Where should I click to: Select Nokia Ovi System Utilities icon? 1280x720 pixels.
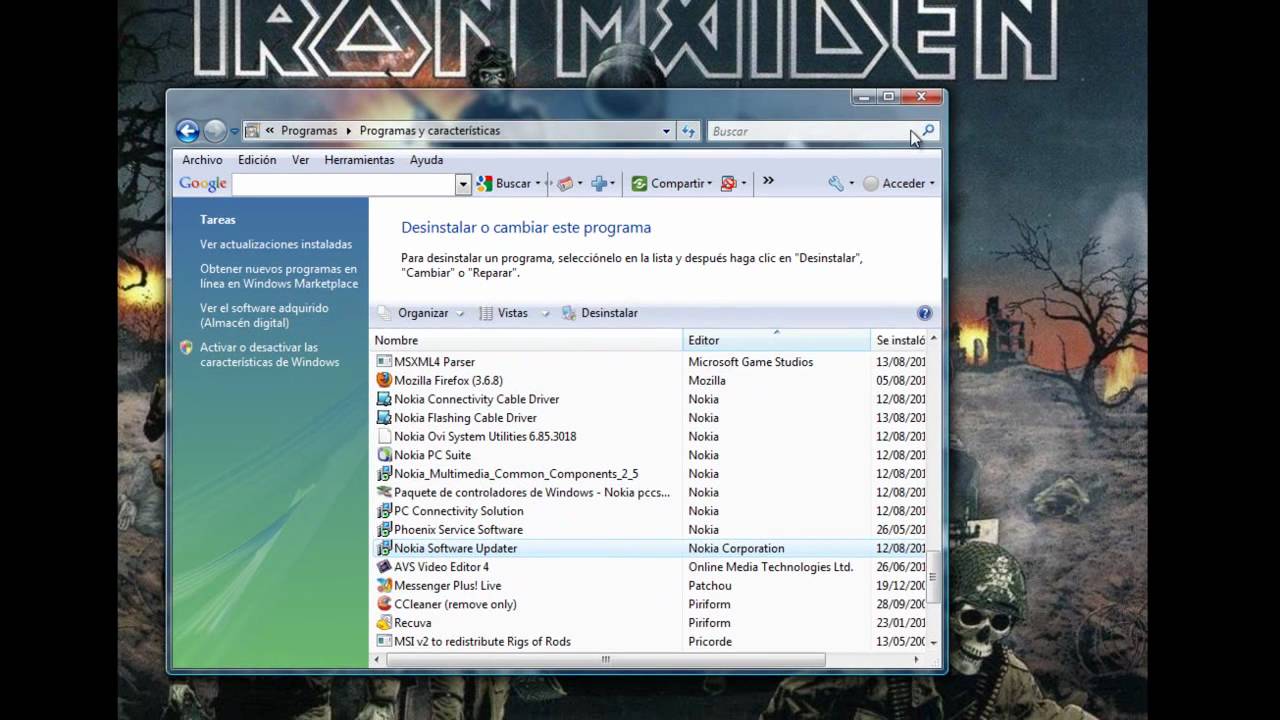[x=384, y=436]
